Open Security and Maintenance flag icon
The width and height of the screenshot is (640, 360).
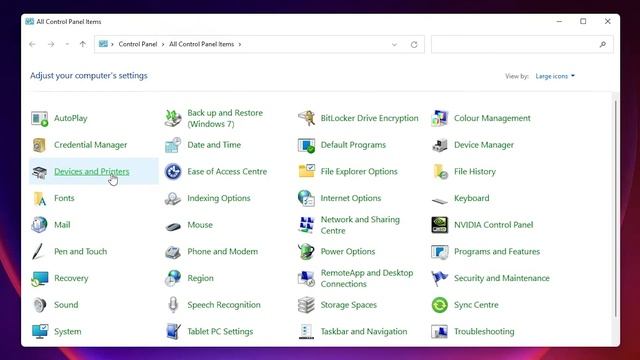[440, 278]
